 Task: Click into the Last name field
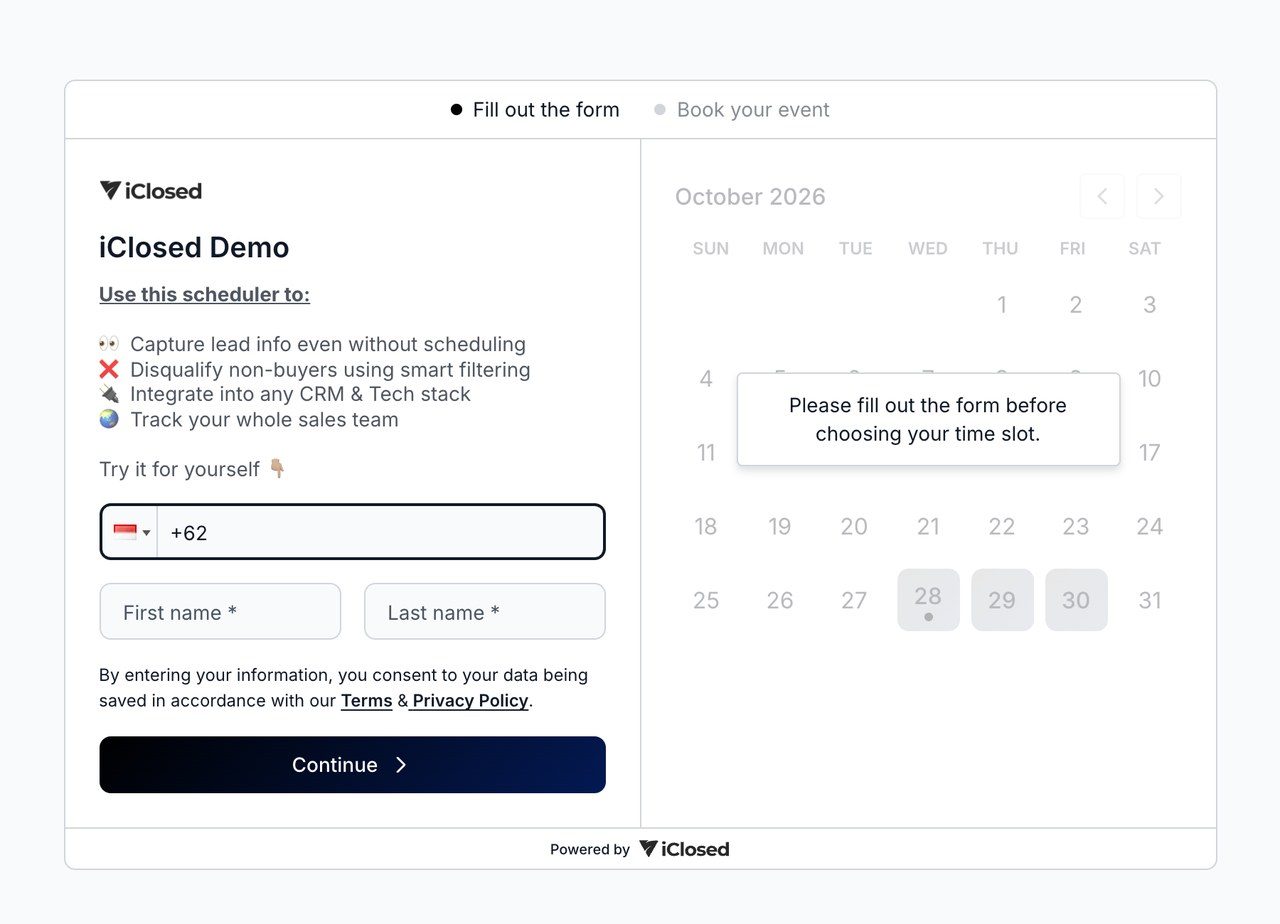pyautogui.click(x=485, y=611)
